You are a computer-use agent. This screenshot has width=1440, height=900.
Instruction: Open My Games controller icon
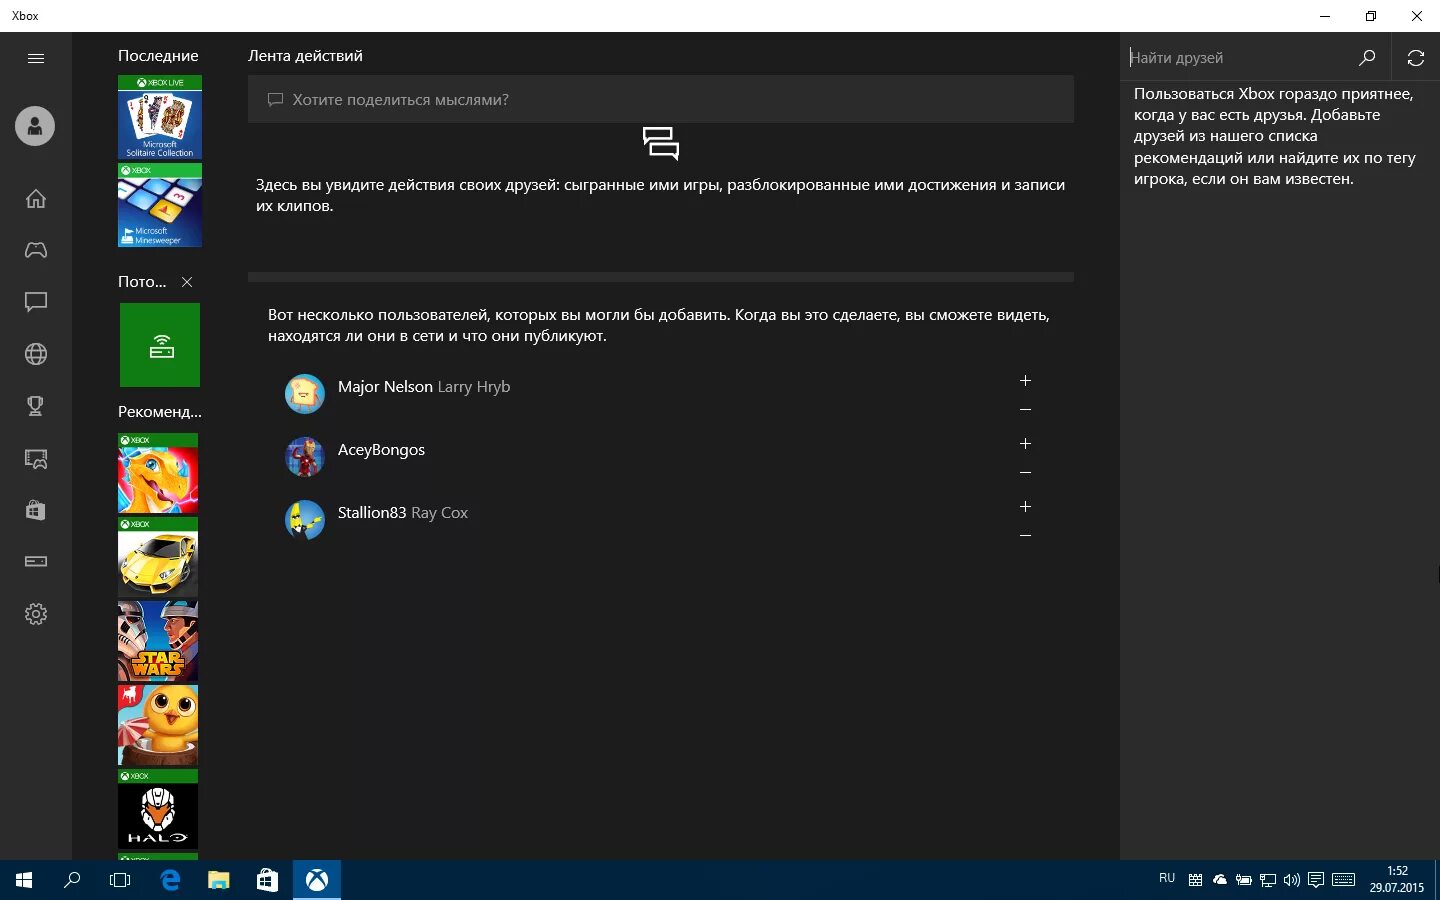coord(36,250)
